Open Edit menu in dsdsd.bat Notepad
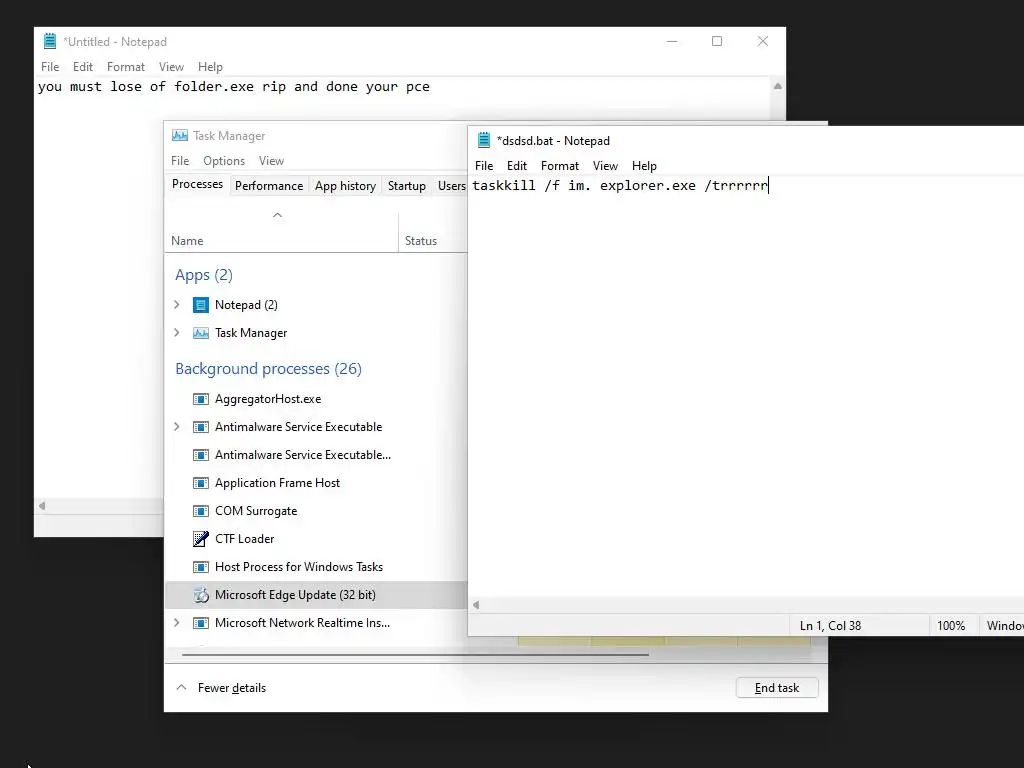Screen dimensions: 1024x768 click(517, 166)
